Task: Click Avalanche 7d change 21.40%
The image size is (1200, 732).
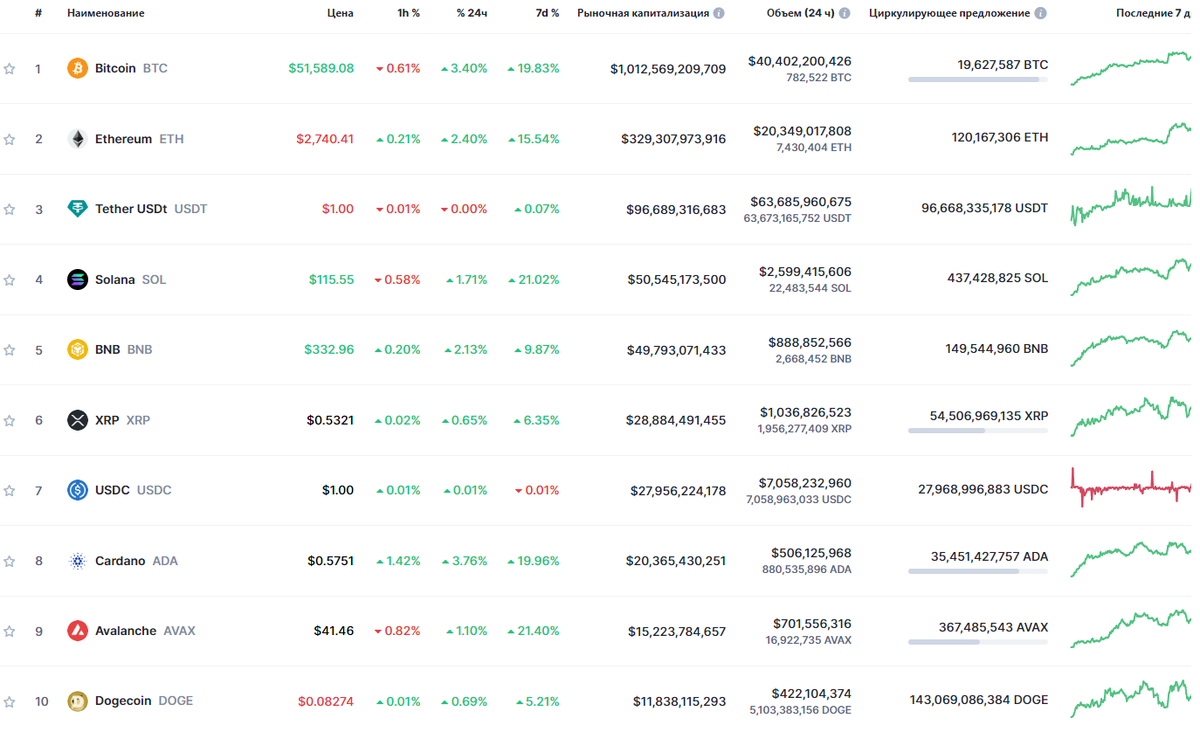Action: (534, 631)
